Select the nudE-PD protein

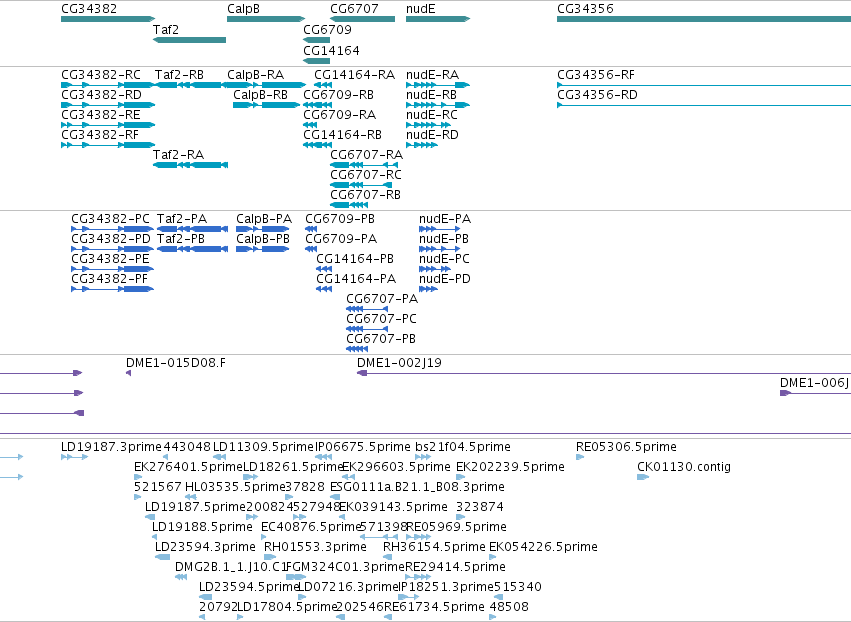coord(444,278)
